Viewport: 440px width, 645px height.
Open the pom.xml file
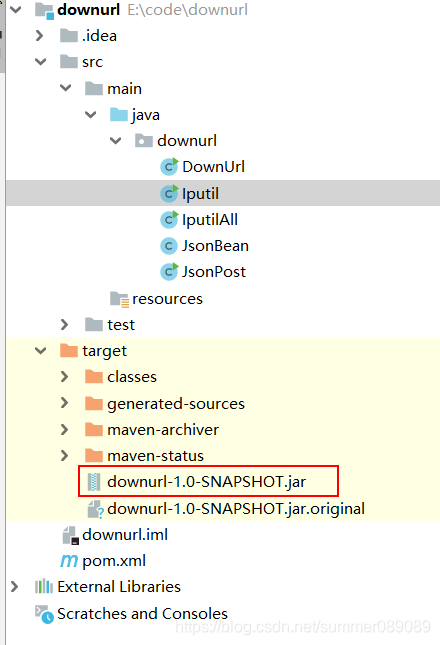tap(114, 561)
